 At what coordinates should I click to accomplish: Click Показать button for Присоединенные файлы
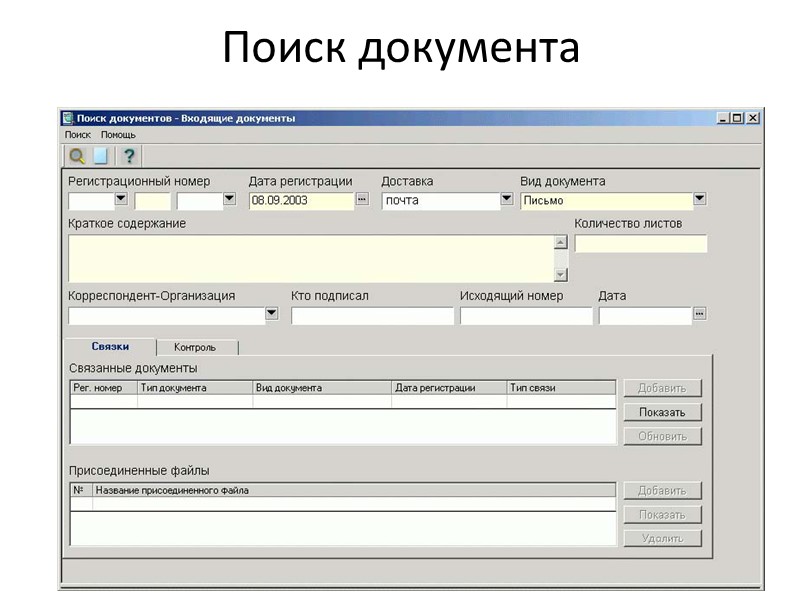[x=662, y=515]
